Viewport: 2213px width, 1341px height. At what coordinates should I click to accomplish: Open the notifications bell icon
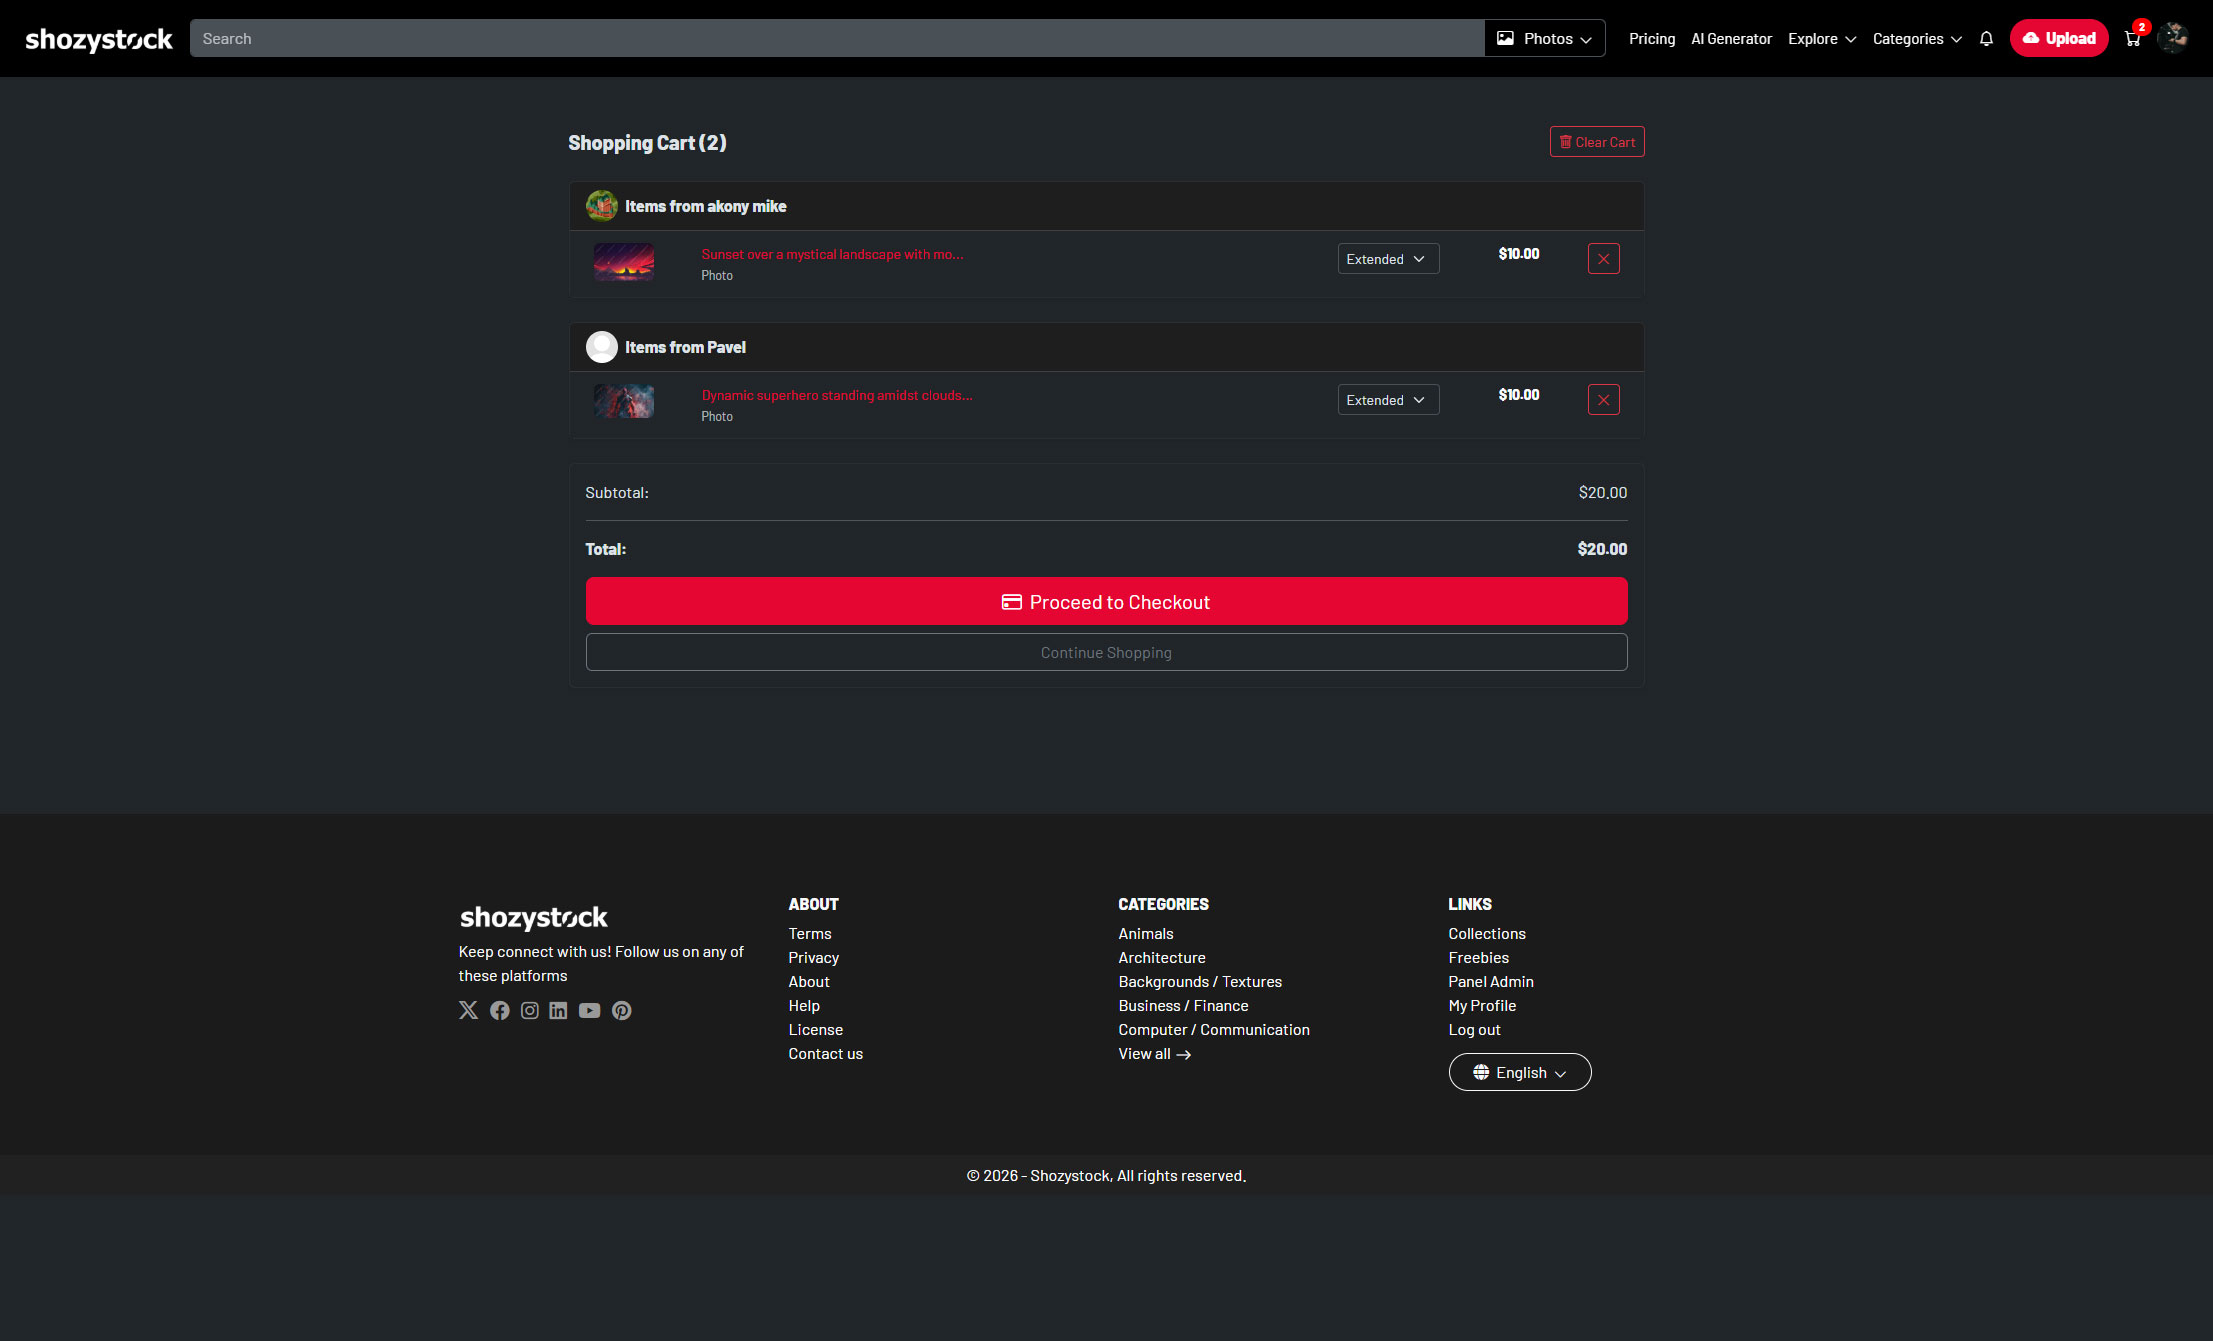click(x=1986, y=39)
